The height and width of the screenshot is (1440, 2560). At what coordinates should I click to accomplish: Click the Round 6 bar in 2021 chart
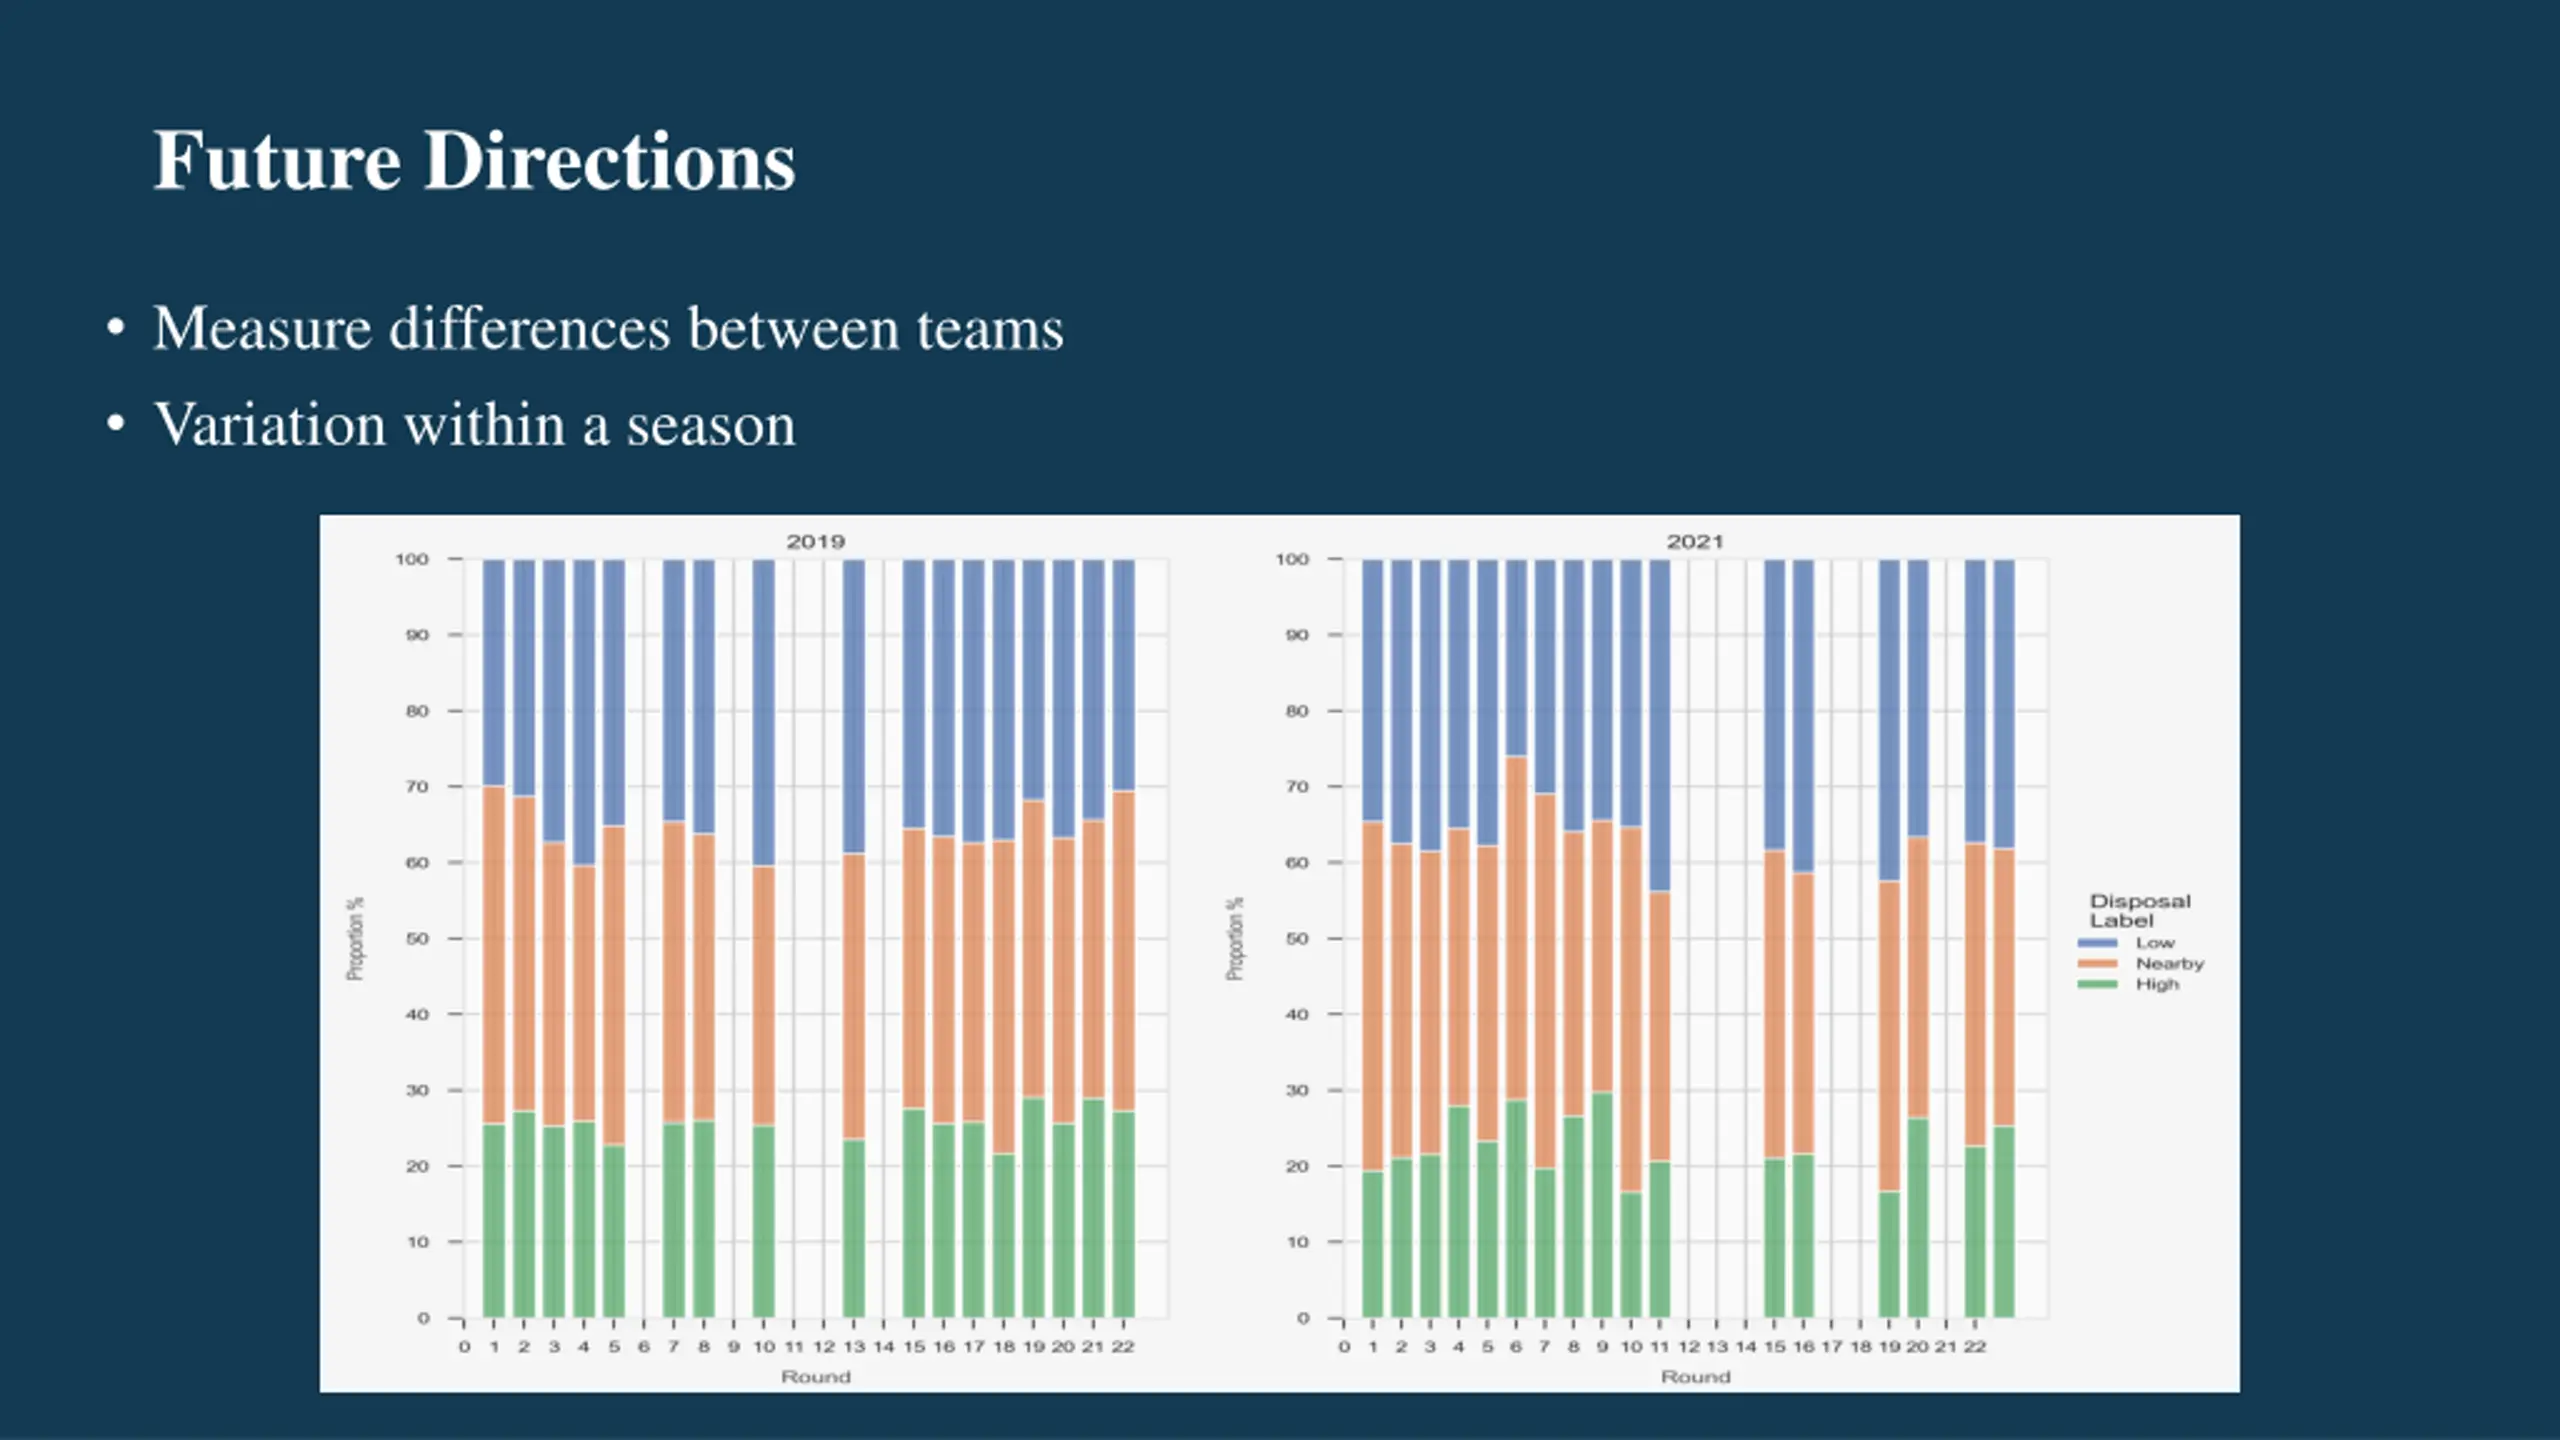pyautogui.click(x=1516, y=938)
